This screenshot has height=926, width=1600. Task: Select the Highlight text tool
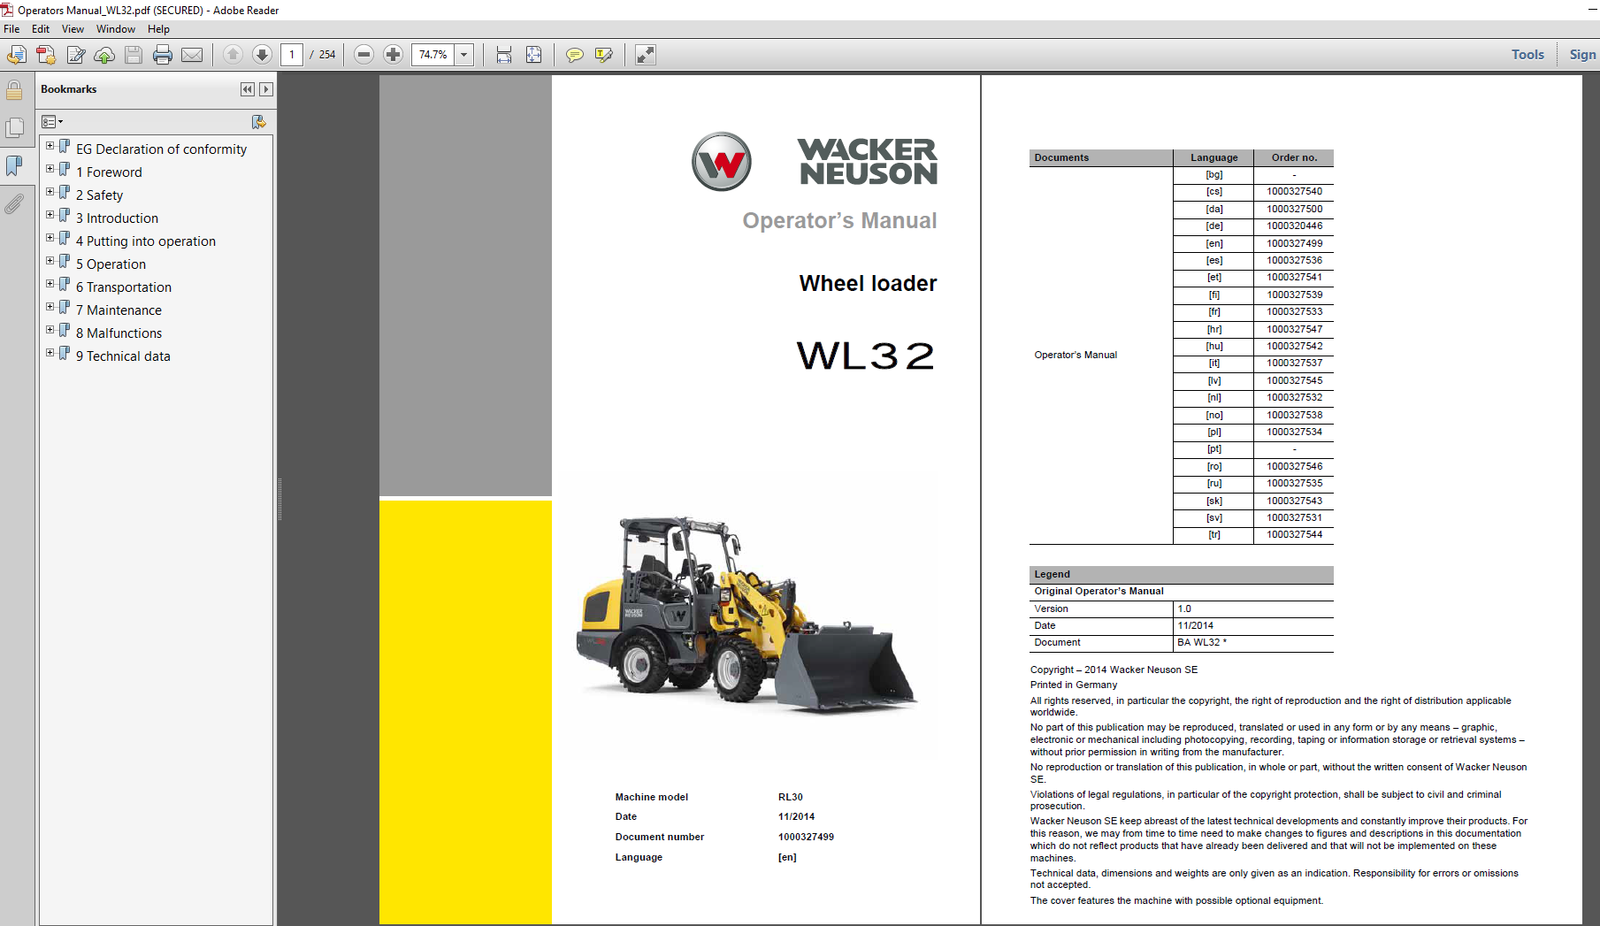click(x=604, y=55)
